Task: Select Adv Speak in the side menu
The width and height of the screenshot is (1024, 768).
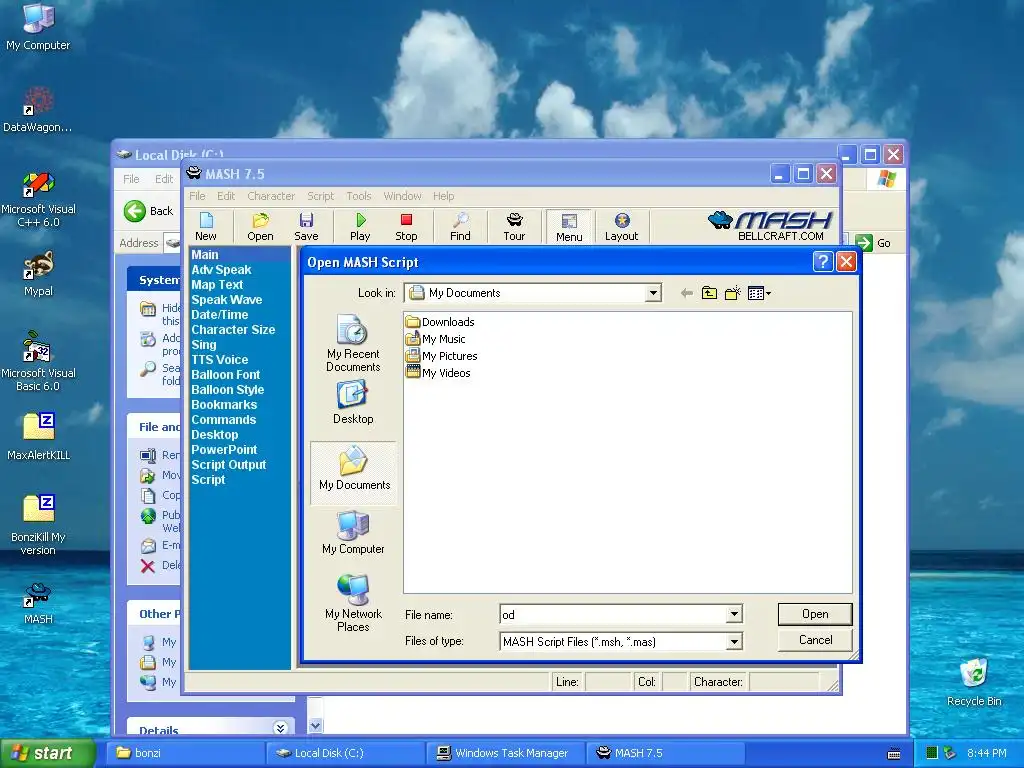Action: coord(221,270)
